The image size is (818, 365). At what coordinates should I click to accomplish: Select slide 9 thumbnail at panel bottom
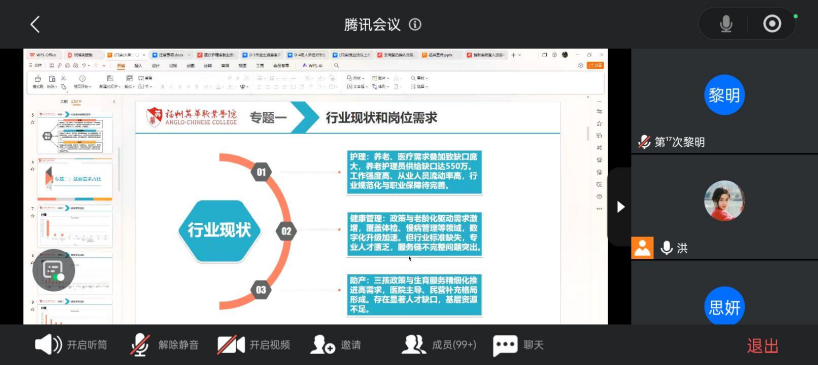click(x=74, y=311)
